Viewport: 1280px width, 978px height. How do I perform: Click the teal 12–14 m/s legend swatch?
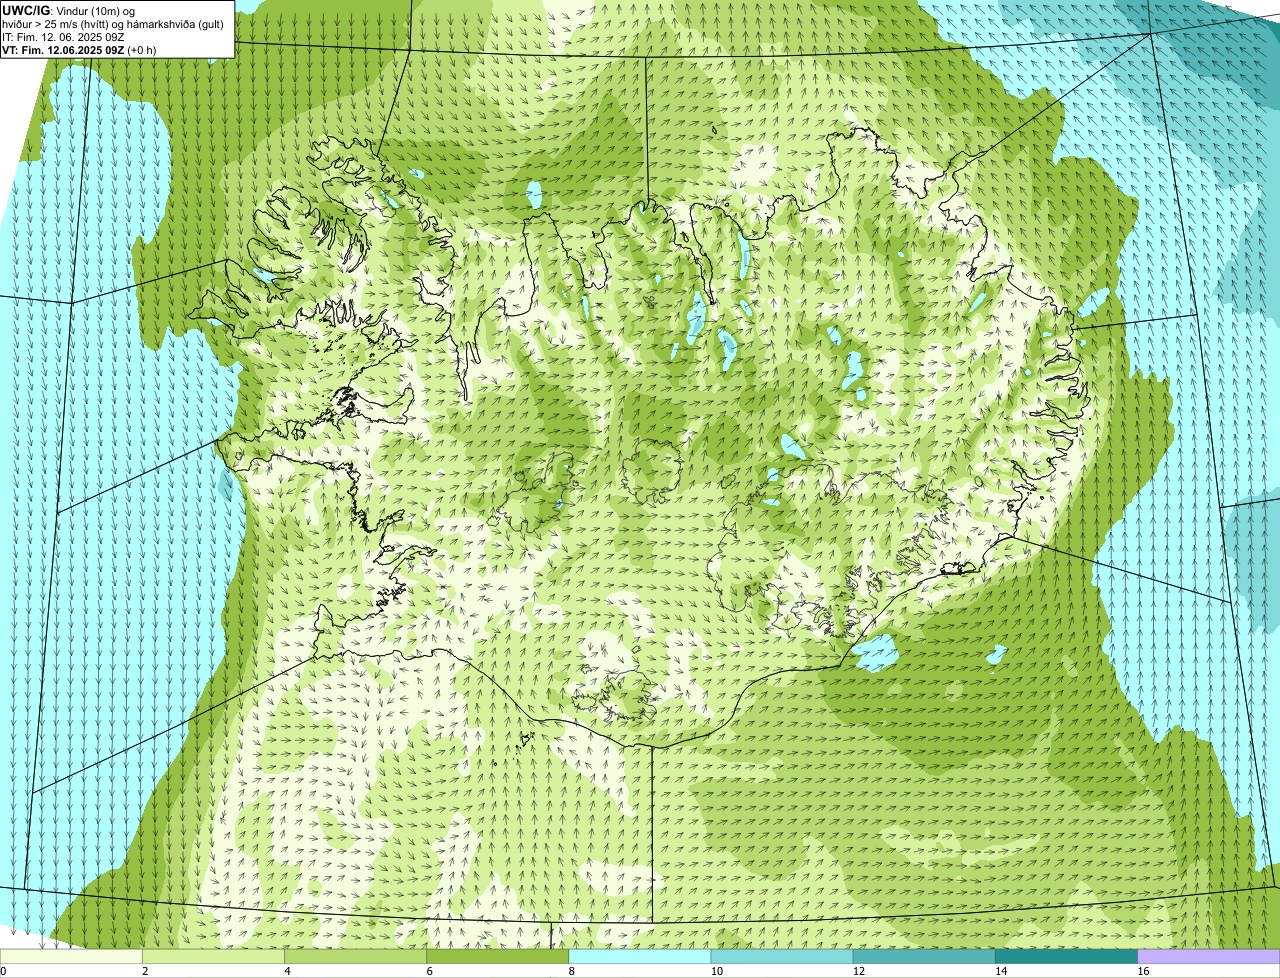[924, 957]
